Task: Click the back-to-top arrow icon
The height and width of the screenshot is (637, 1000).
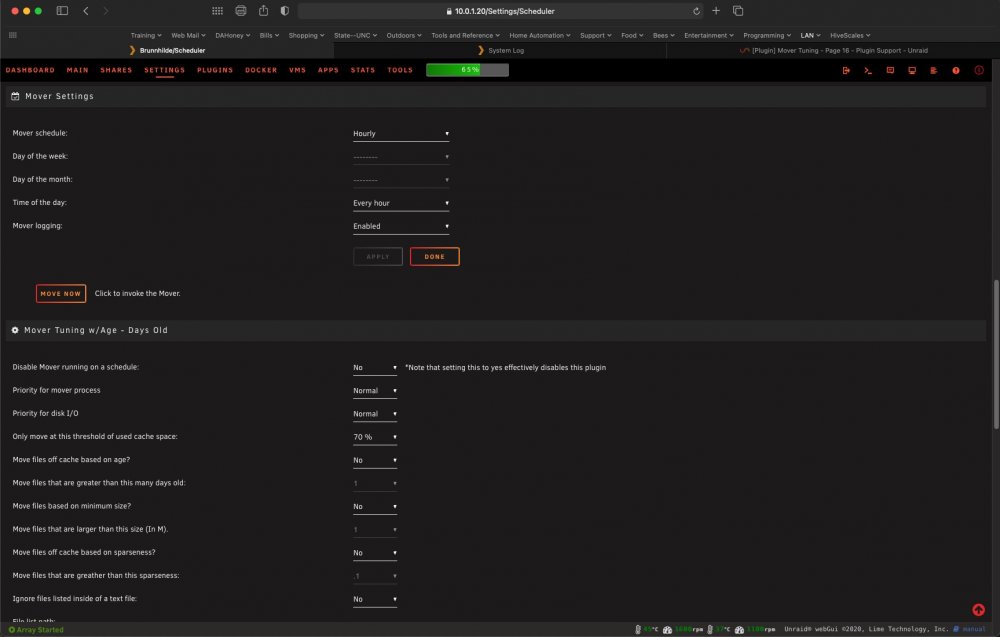Action: [x=978, y=610]
